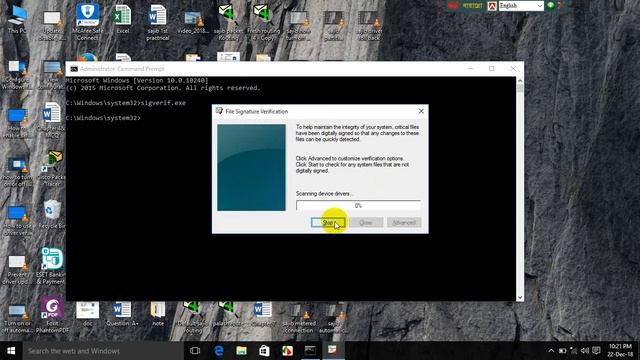Open the sajib 1st practical Word document
Image resolution: width=640 pixels, height=360 pixels.
click(x=158, y=22)
